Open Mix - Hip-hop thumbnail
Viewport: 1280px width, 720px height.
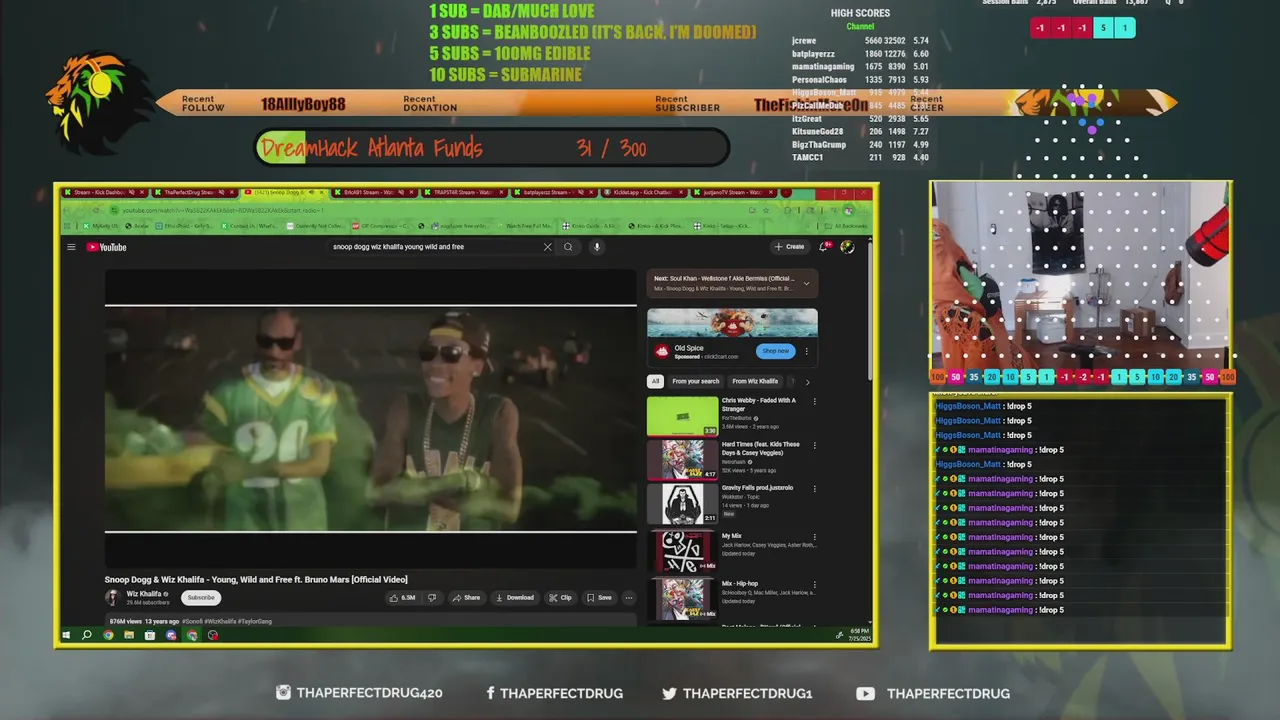tap(682, 599)
